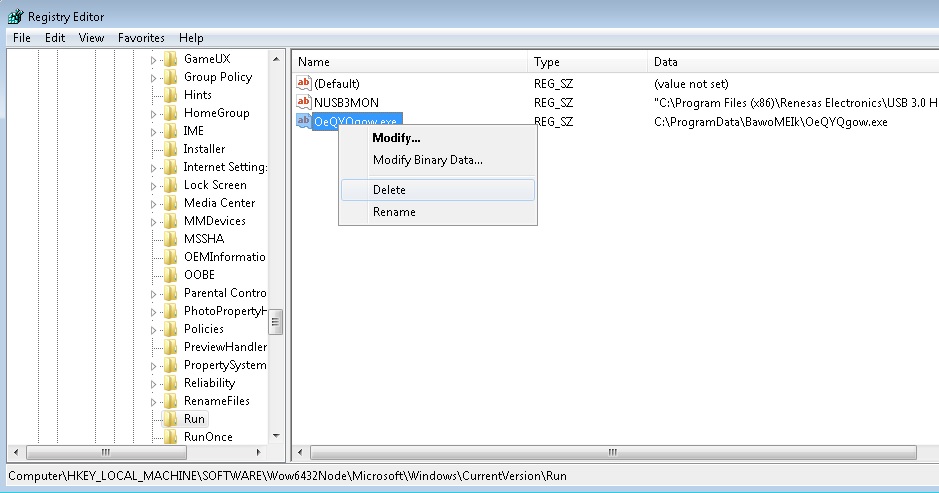Click the MMDevices folder icon

tap(171, 220)
